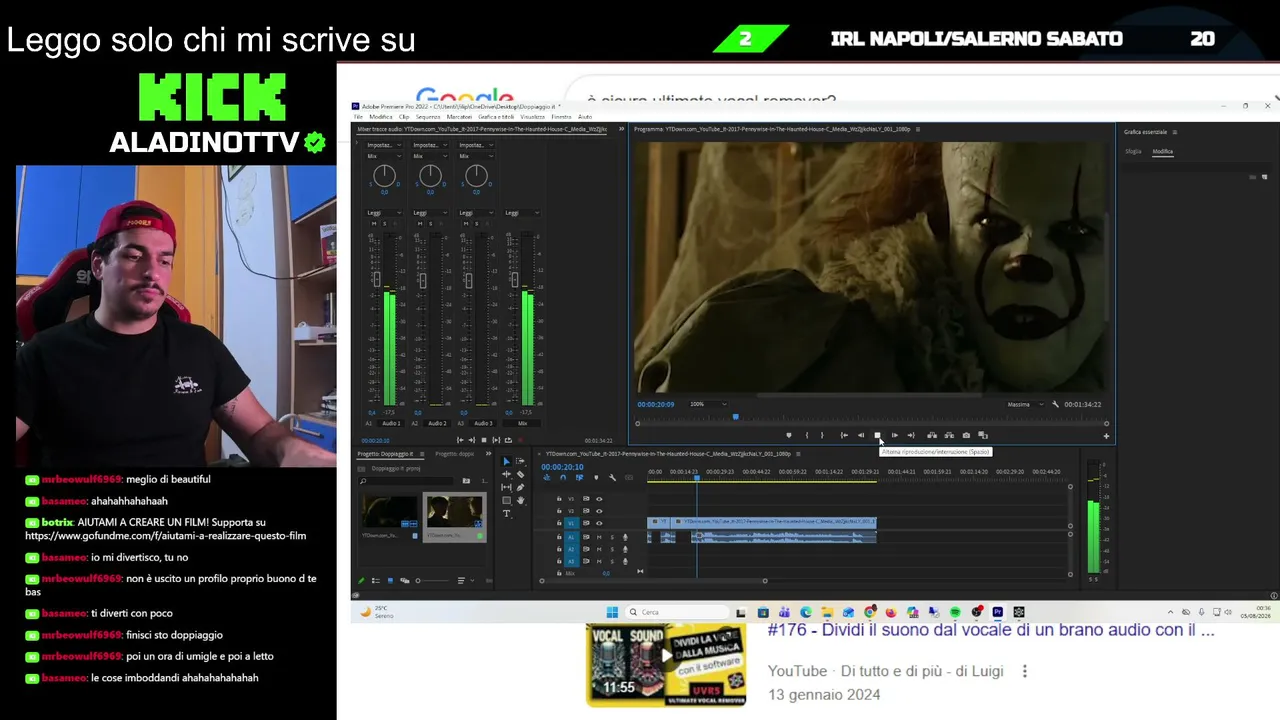Open Mix track automation 'Leggi' dropdown
The width and height of the screenshot is (1280, 720).
522,212
